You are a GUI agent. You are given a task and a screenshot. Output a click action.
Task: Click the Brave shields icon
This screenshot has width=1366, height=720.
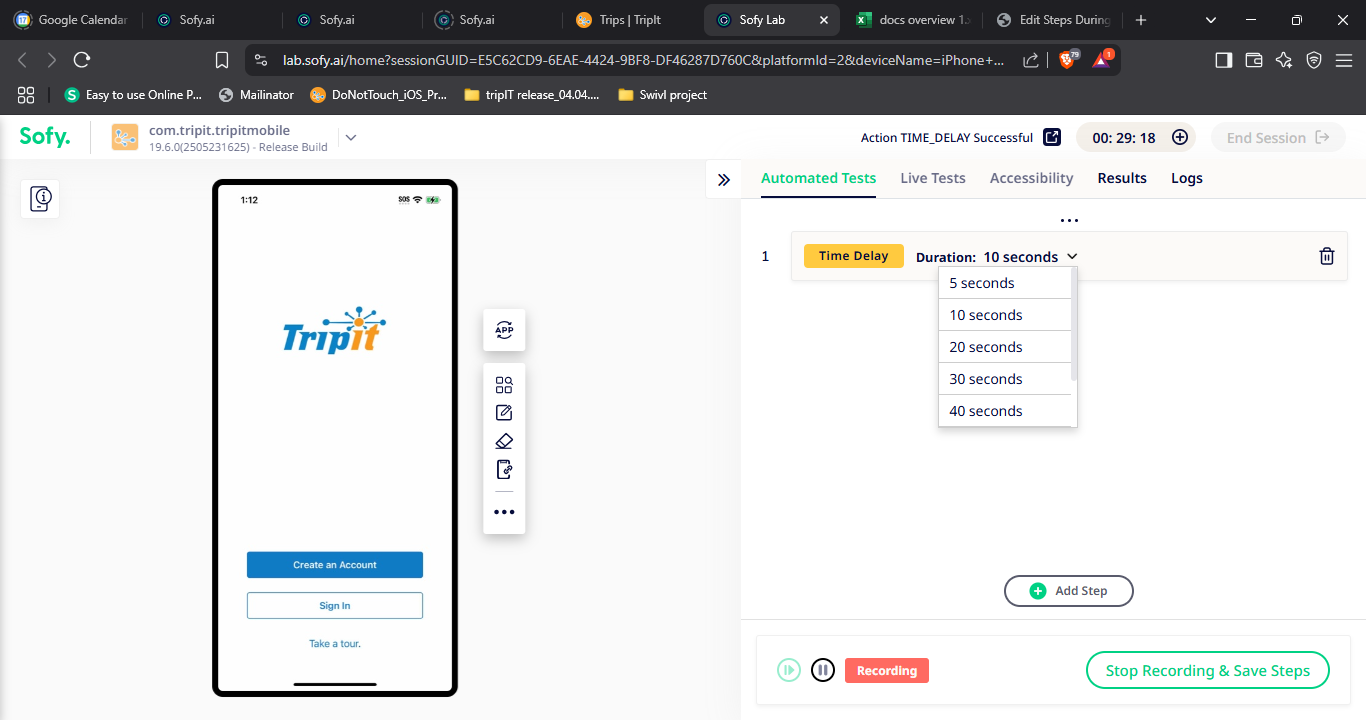pos(1068,59)
